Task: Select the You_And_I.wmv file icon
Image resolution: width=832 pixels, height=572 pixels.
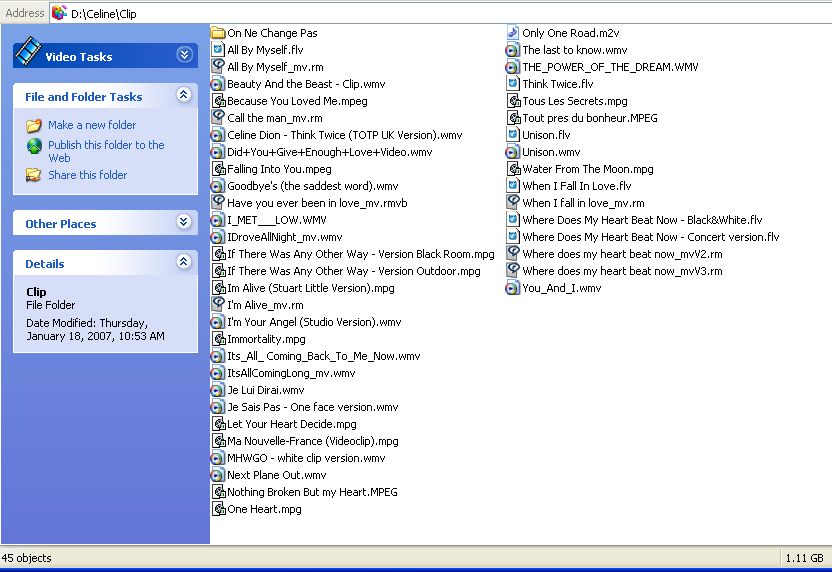Action: pos(513,288)
